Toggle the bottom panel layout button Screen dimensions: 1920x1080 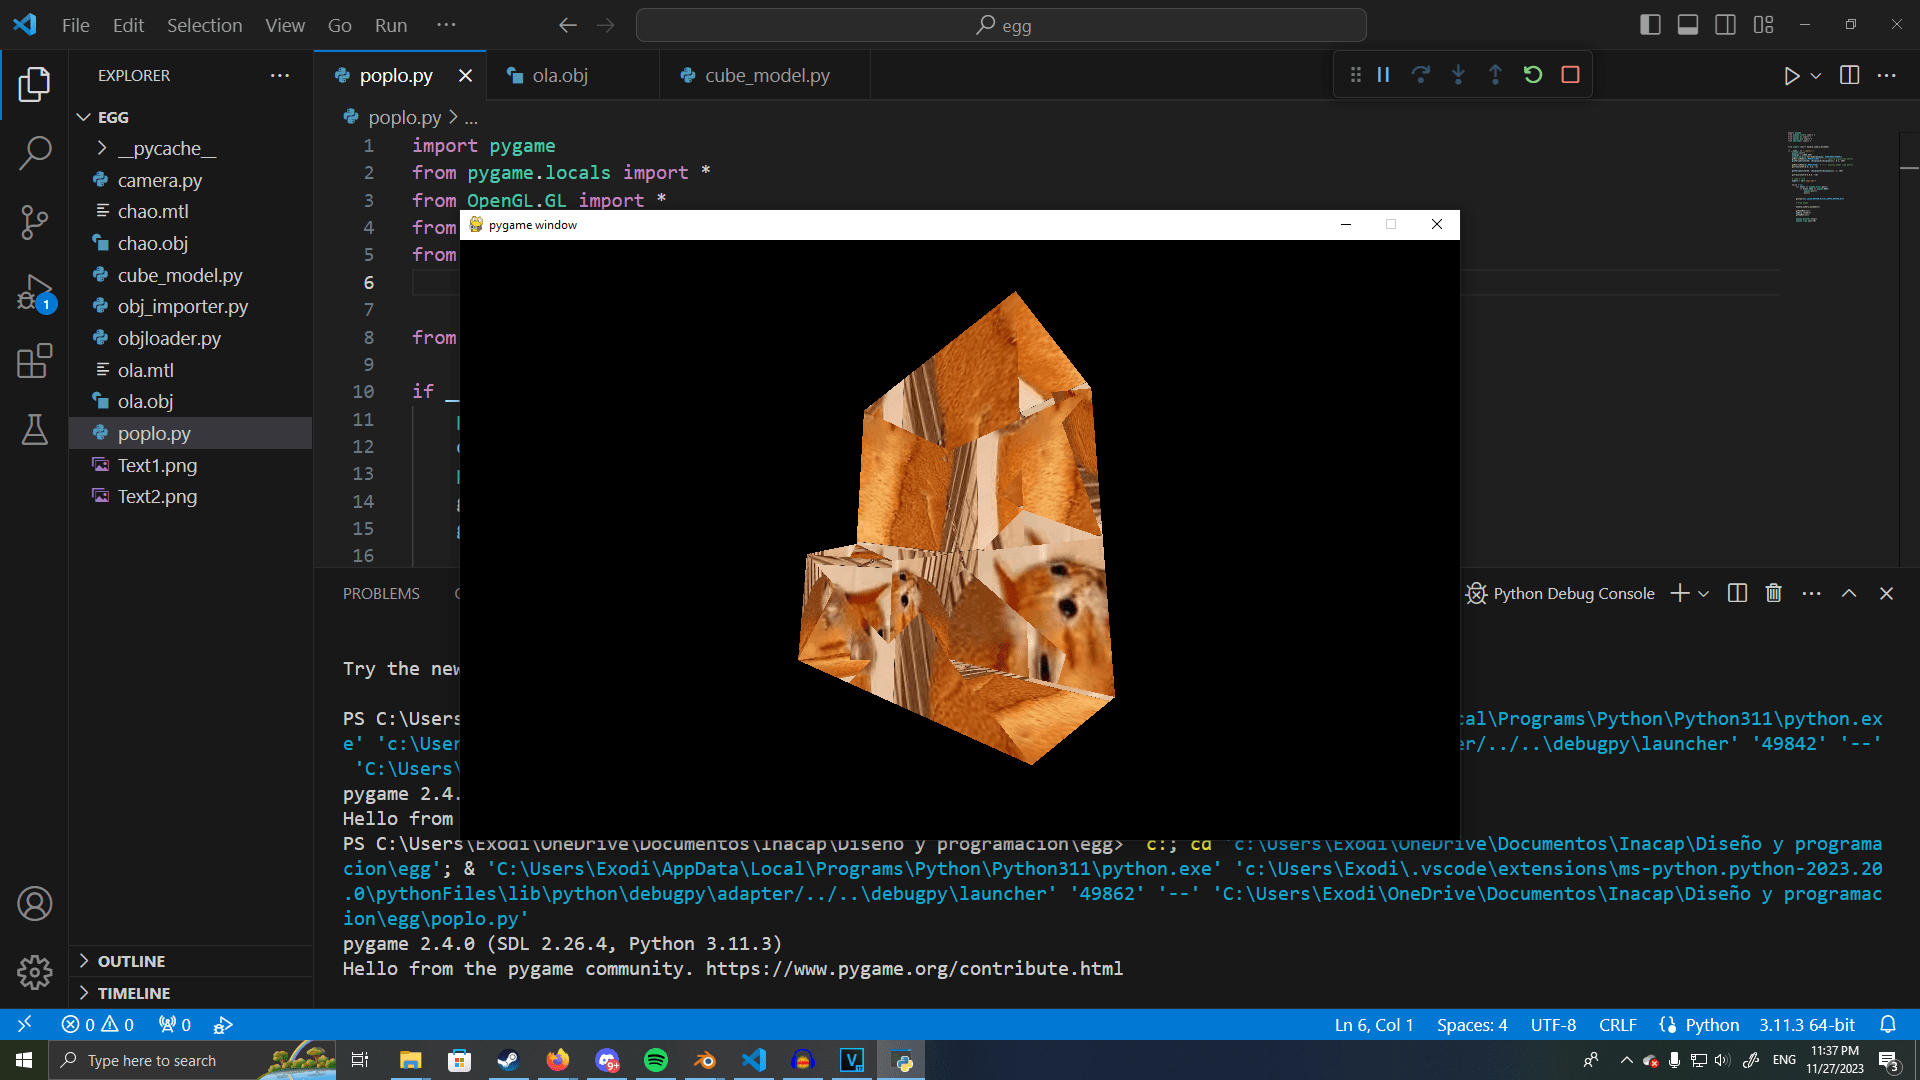coord(1688,25)
